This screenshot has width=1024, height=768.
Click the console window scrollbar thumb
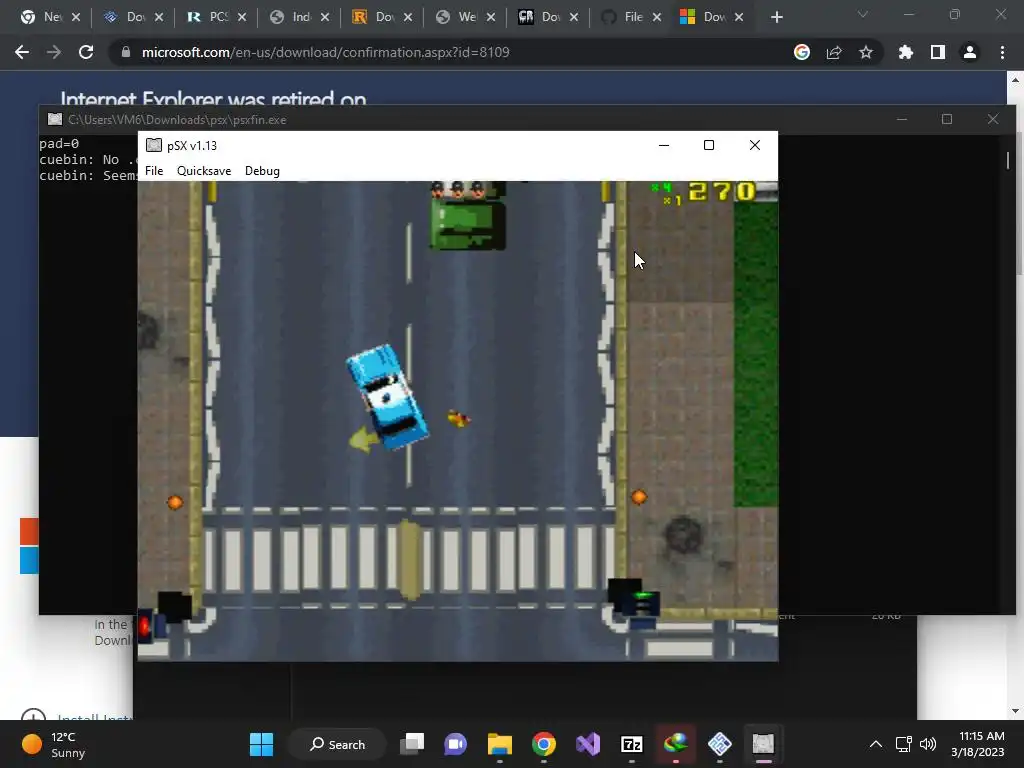(1008, 160)
